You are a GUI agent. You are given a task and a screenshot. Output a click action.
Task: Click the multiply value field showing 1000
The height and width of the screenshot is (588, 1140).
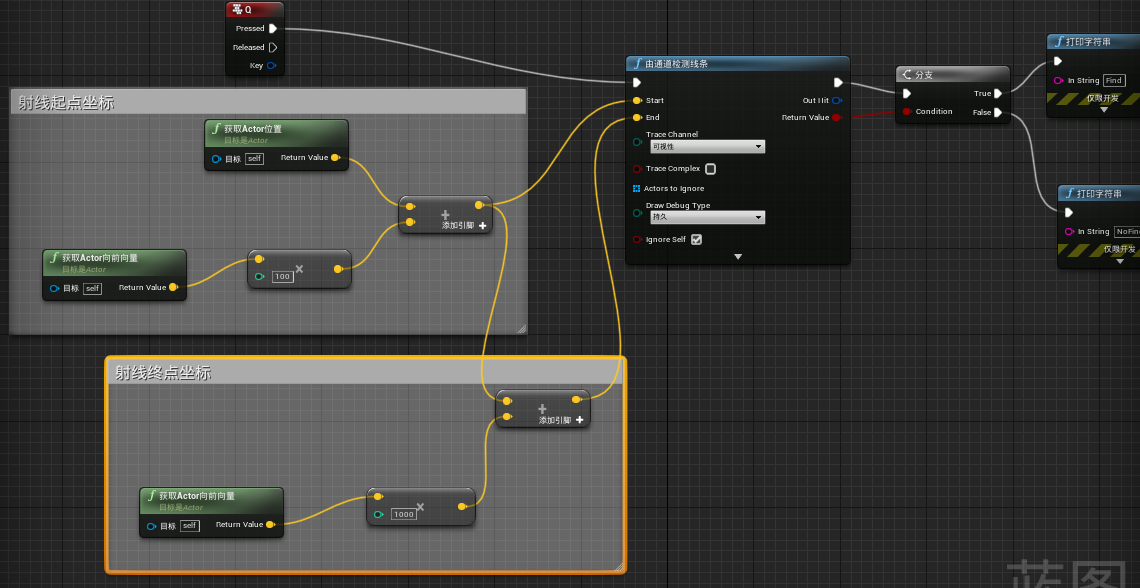tap(404, 514)
